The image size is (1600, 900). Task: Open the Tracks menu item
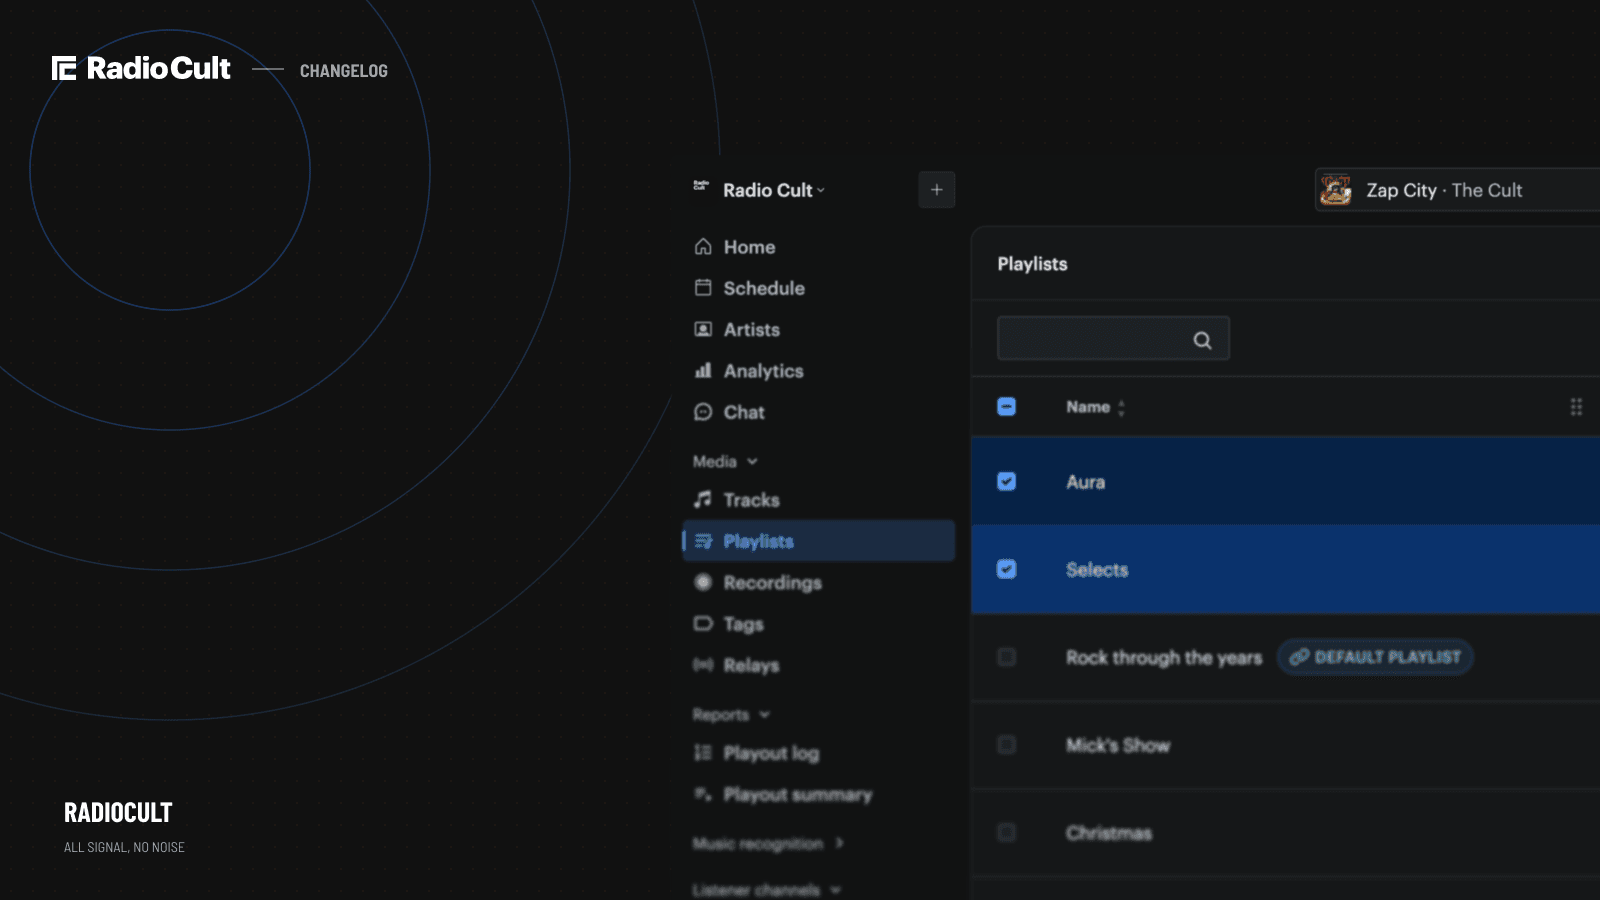coord(751,500)
